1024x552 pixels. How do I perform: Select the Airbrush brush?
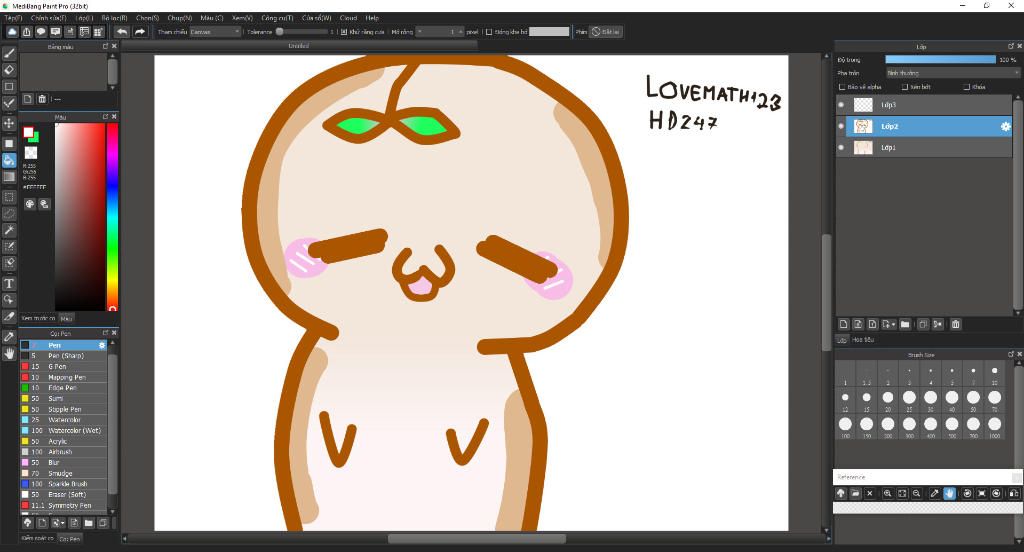point(63,452)
